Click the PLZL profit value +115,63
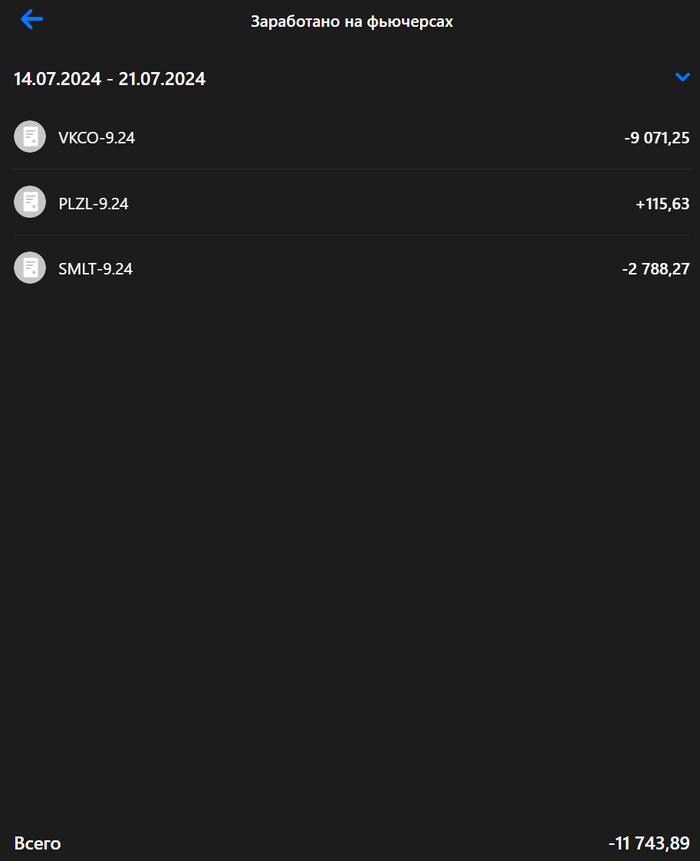 point(662,204)
